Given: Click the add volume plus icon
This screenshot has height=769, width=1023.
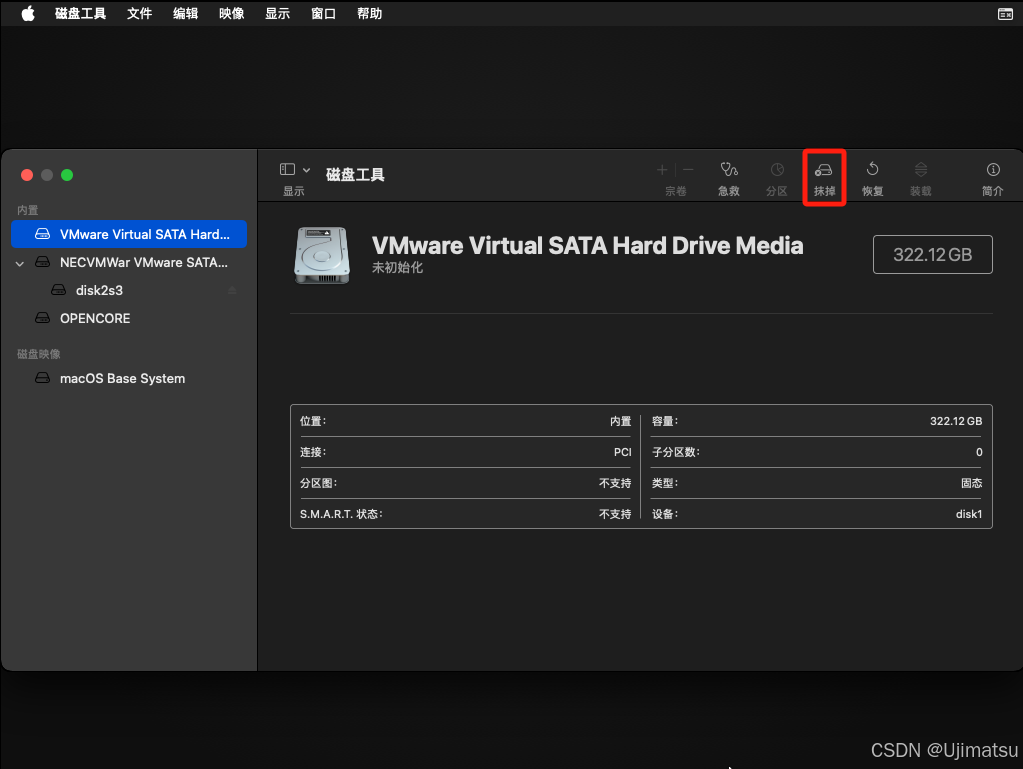Looking at the screenshot, I should coord(662,170).
